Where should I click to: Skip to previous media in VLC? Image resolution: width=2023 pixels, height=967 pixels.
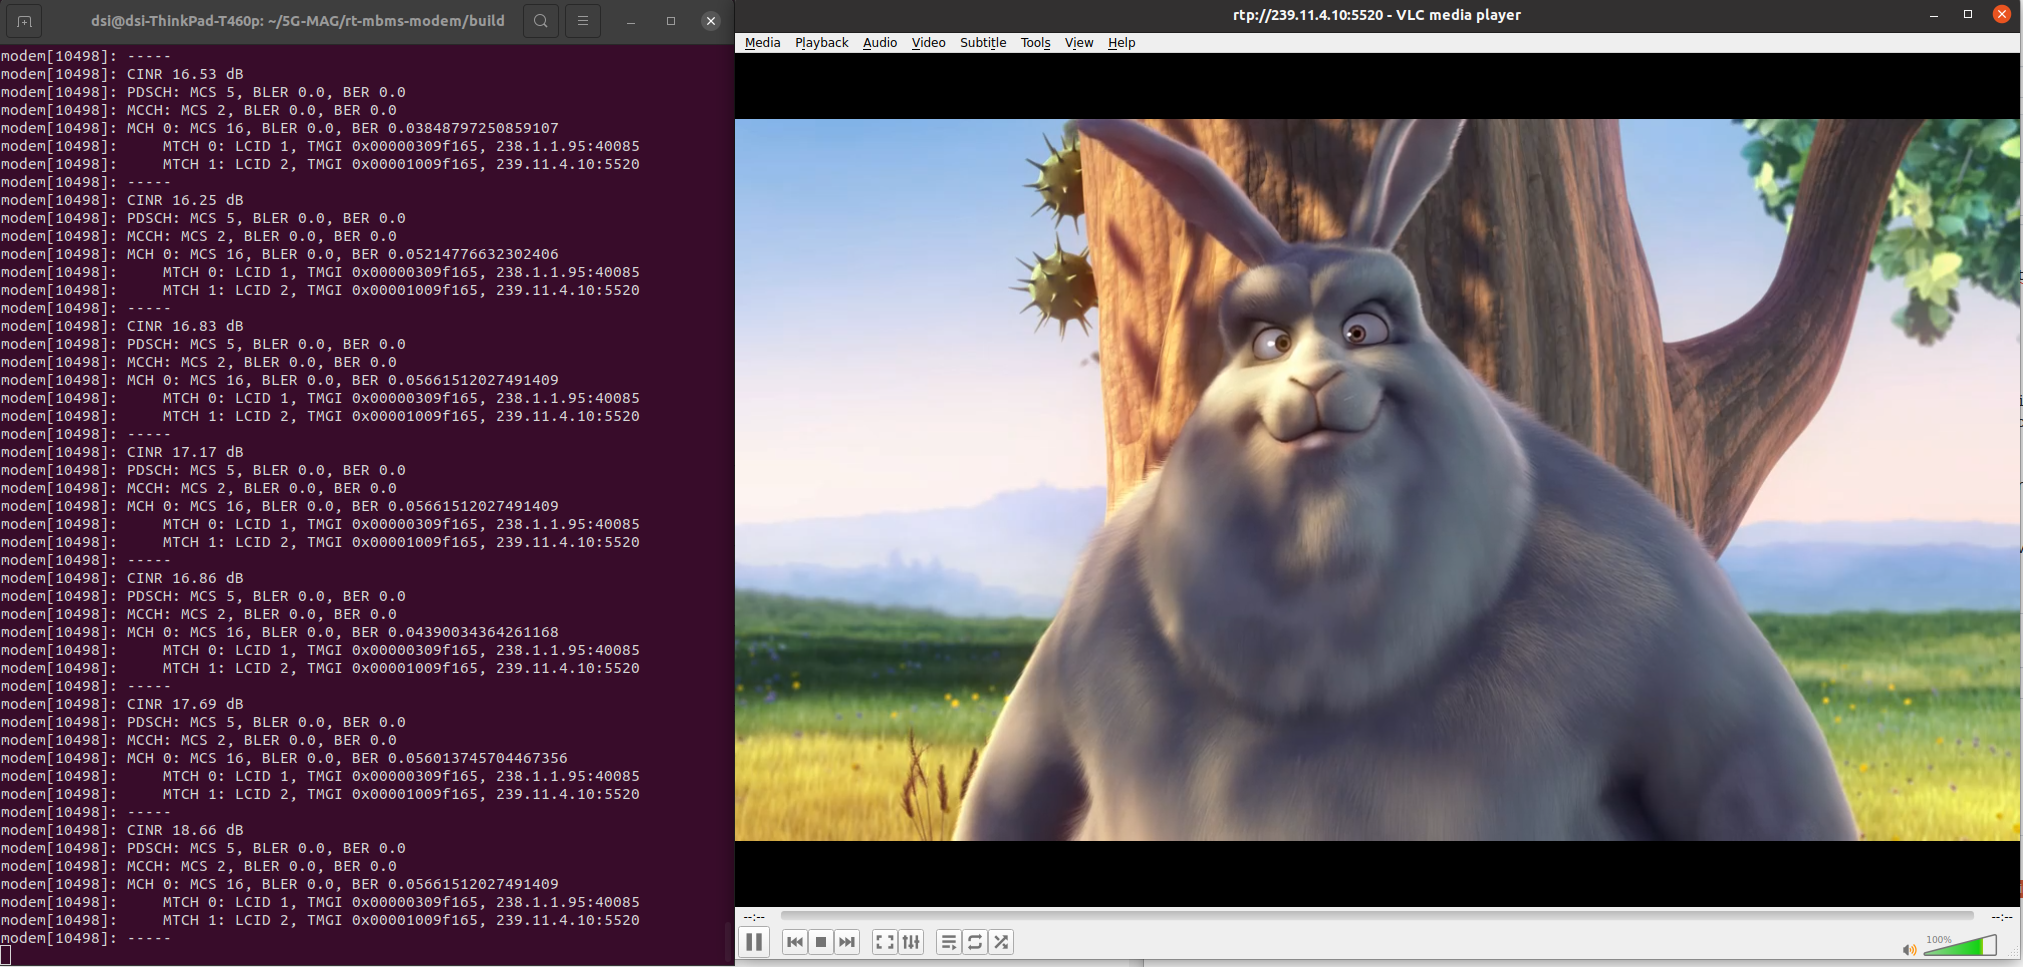795,942
